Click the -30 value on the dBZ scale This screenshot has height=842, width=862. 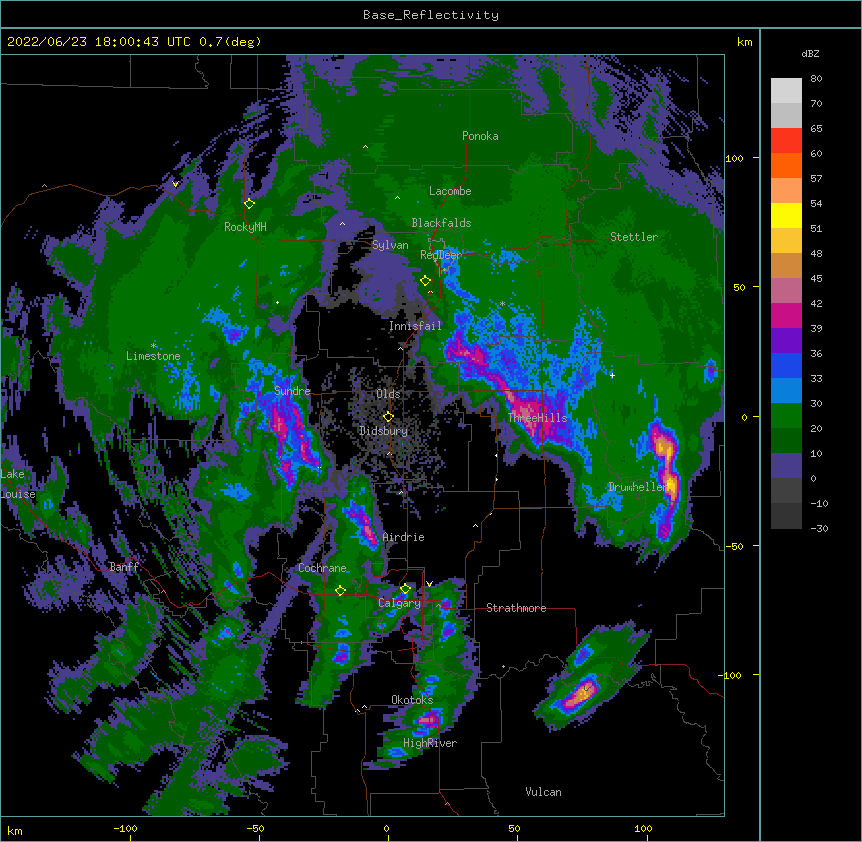(x=819, y=529)
